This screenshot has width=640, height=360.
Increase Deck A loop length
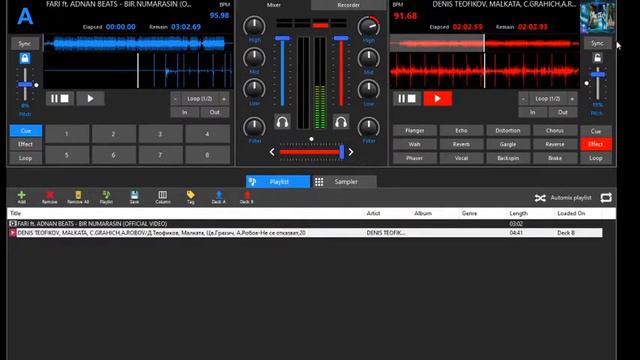pyautogui.click(x=224, y=99)
